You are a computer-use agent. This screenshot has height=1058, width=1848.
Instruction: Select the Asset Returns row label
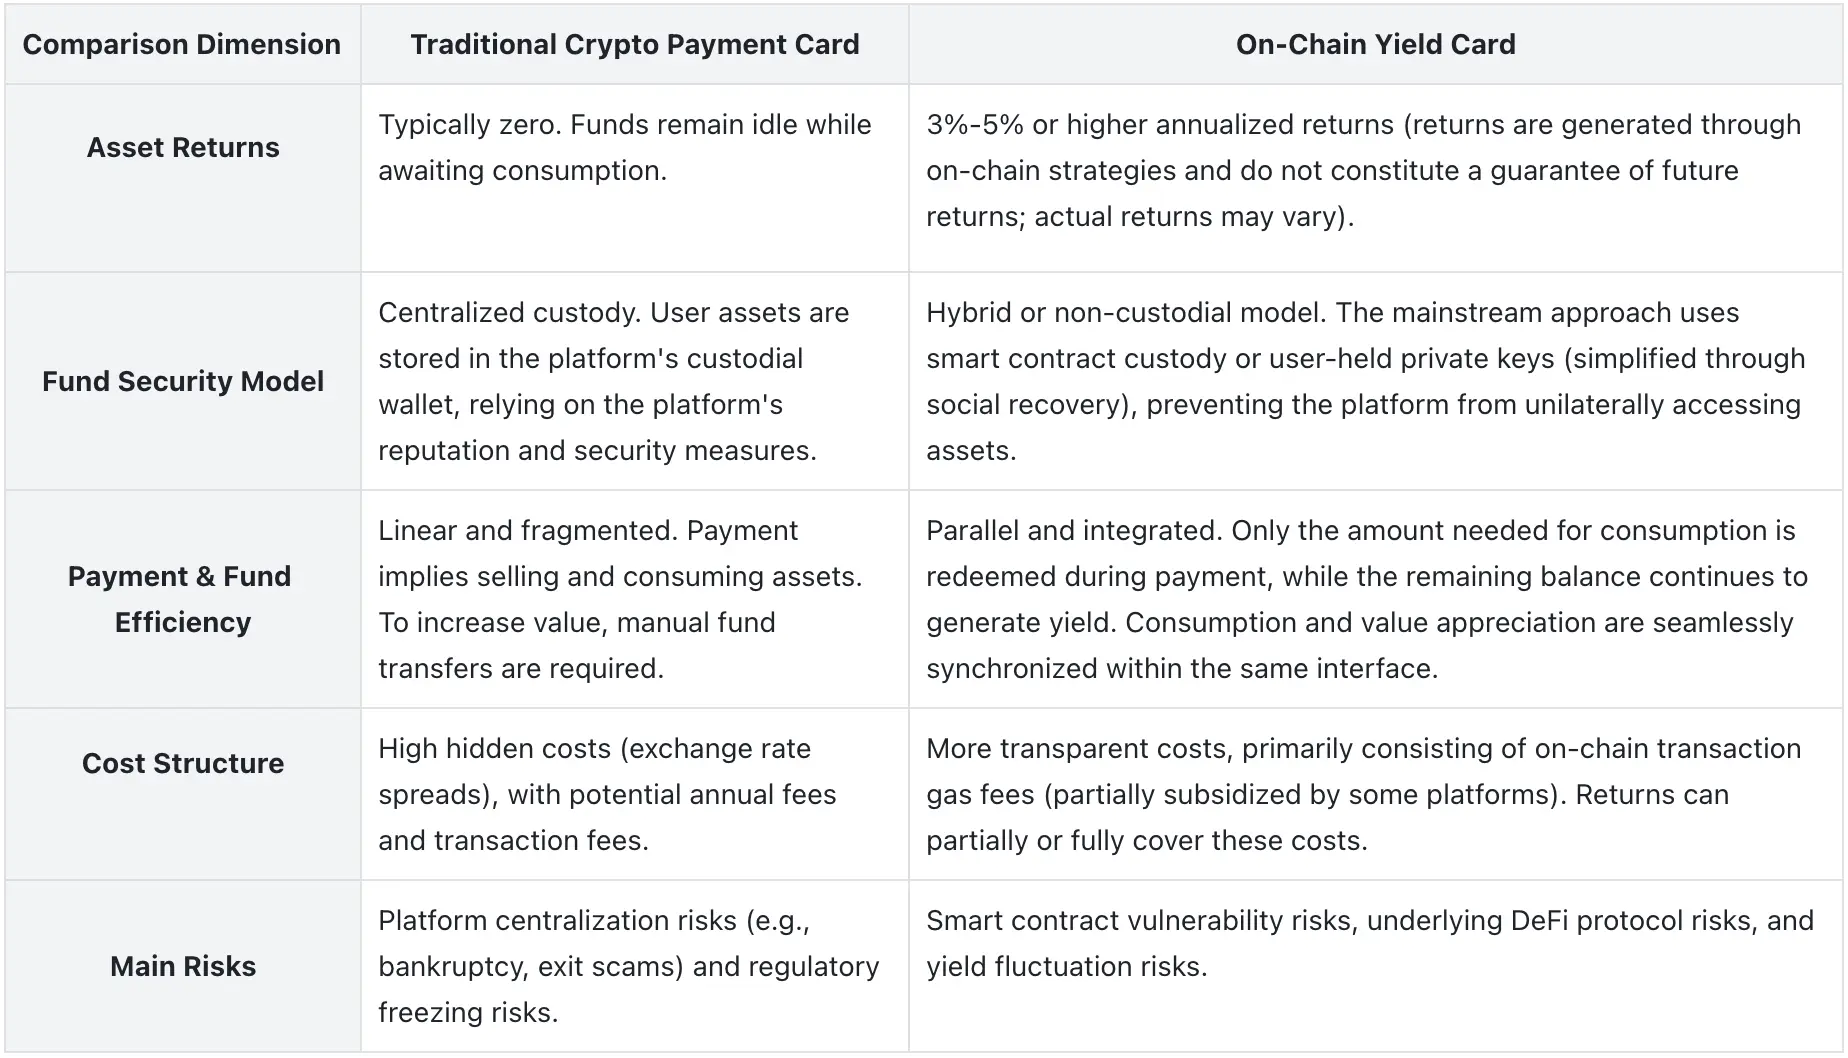pyautogui.click(x=183, y=148)
